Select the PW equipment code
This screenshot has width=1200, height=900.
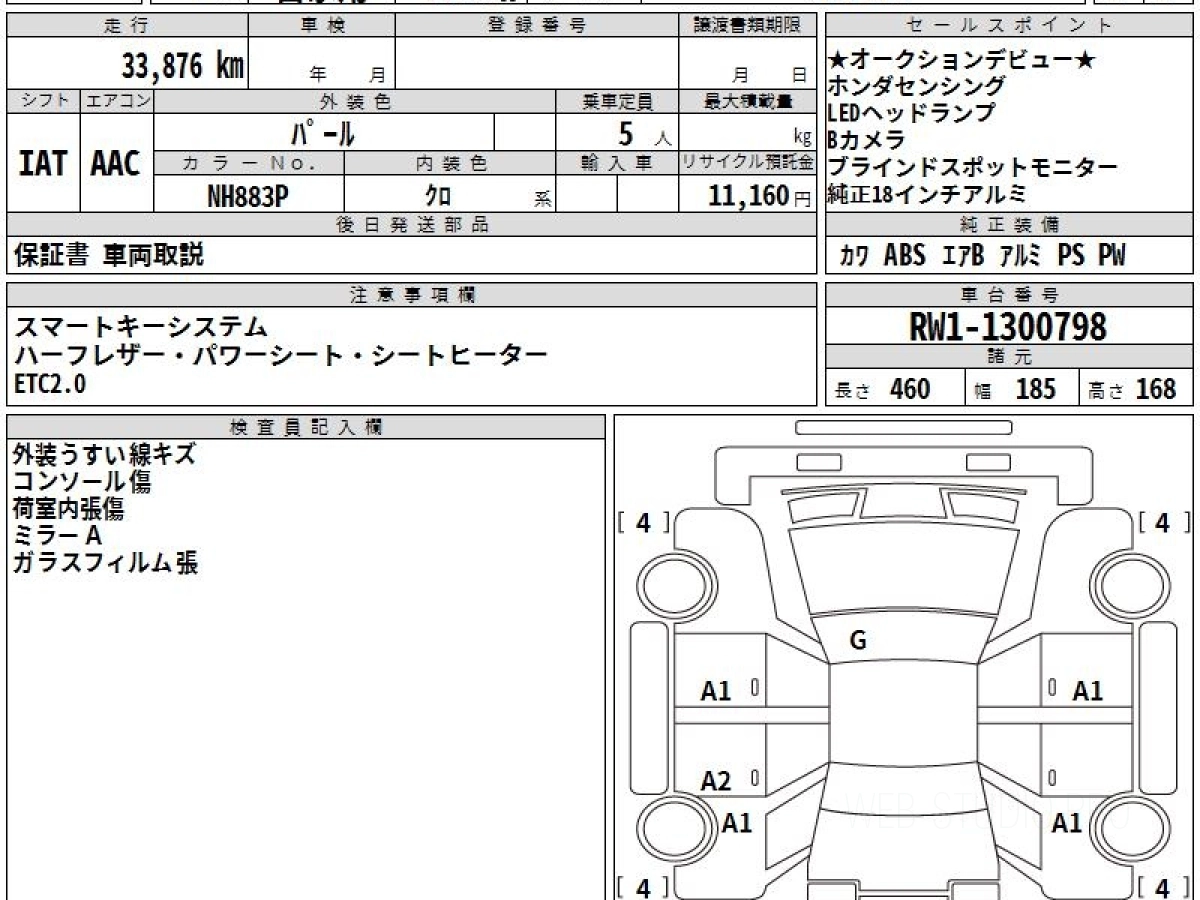(x=1112, y=256)
